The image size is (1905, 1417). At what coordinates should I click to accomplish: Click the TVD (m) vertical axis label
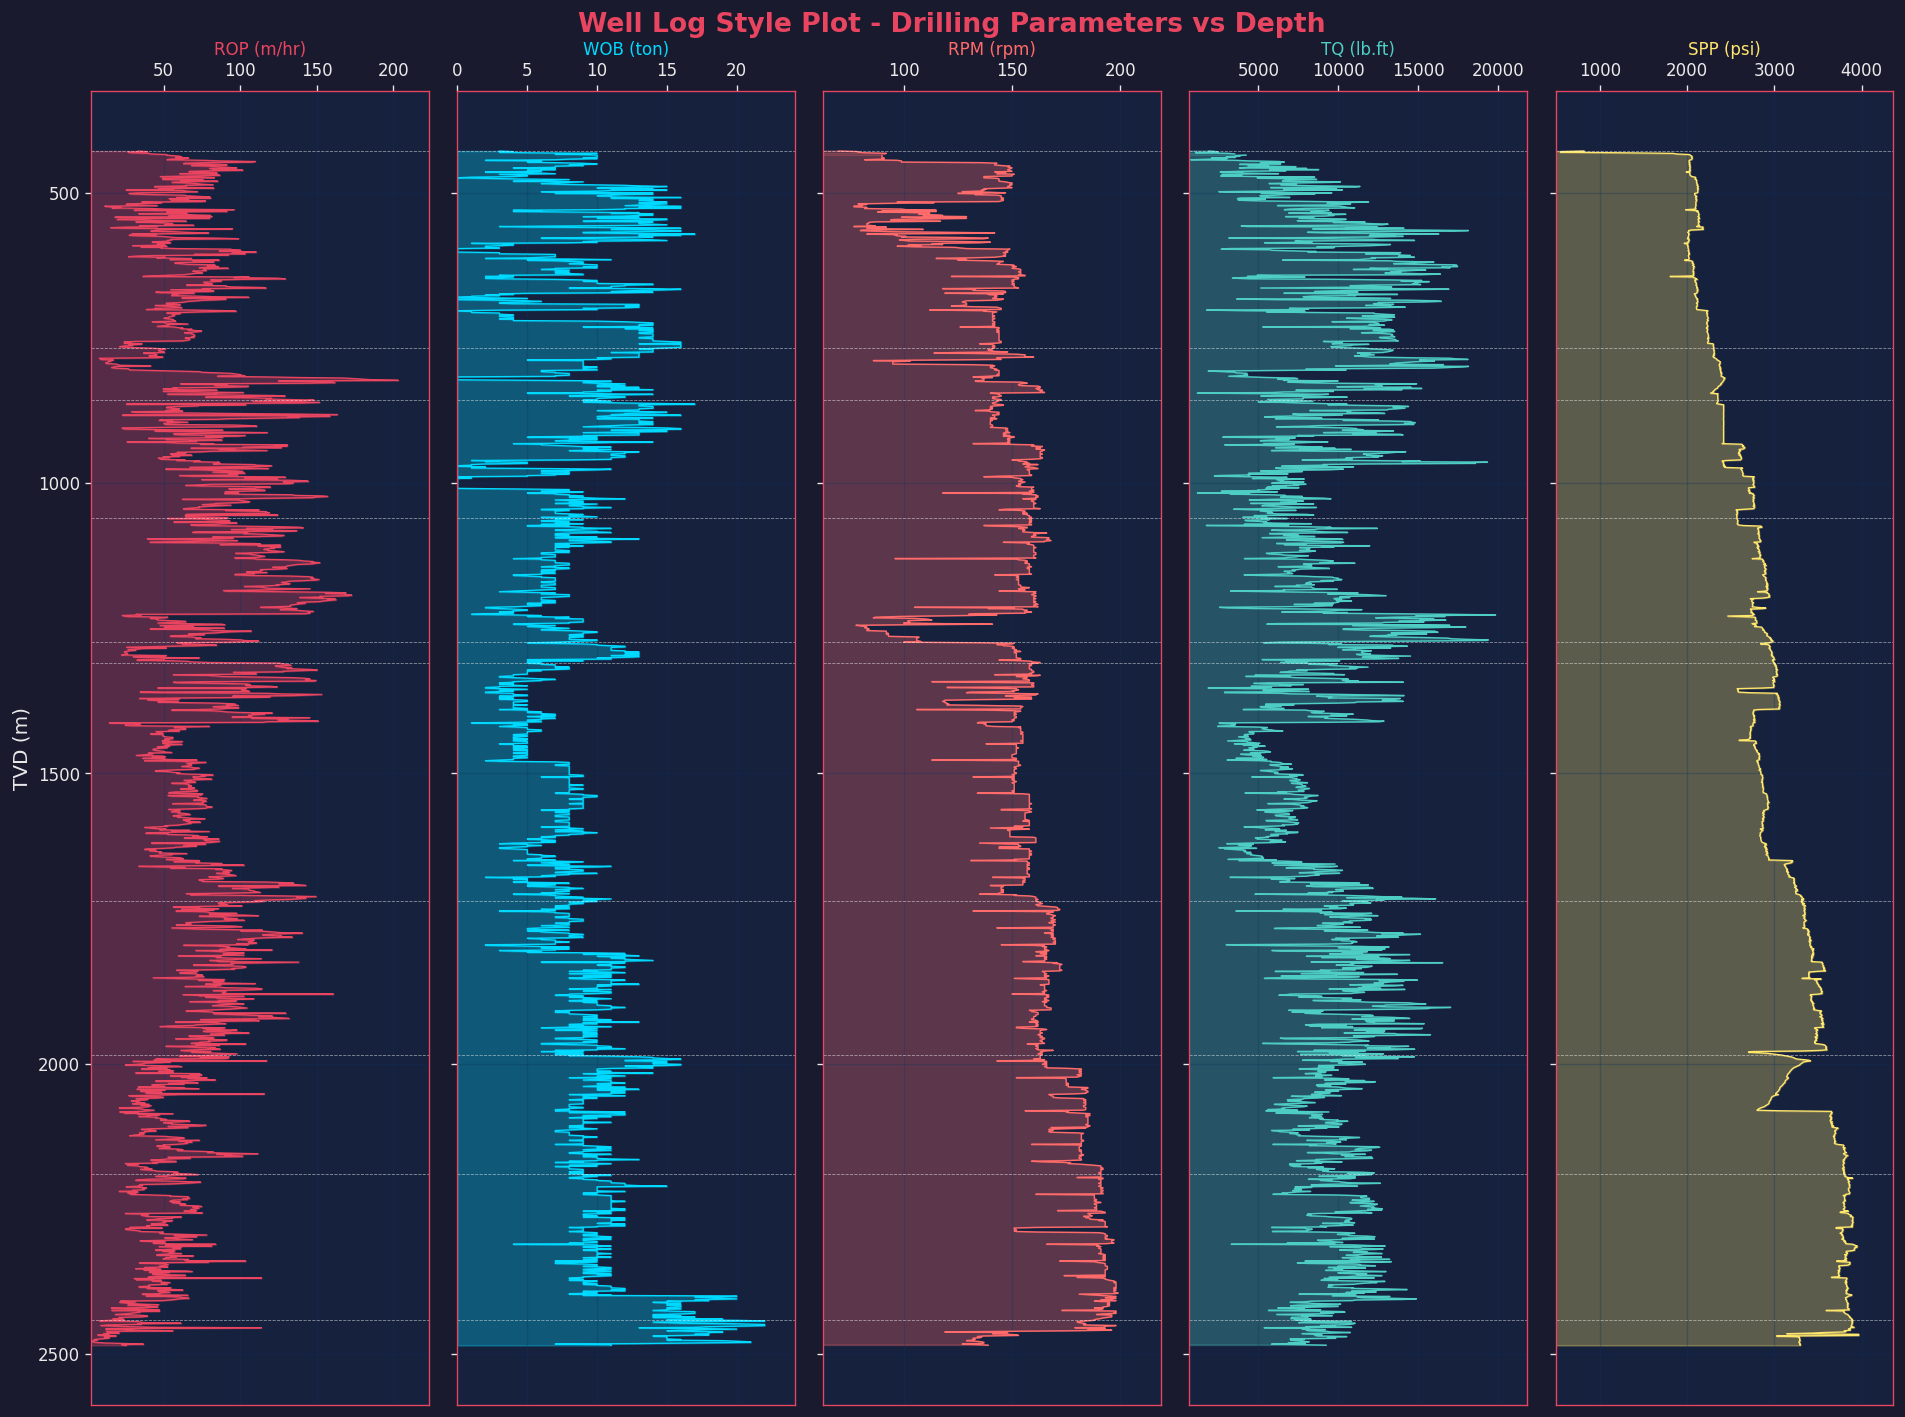tap(21, 749)
